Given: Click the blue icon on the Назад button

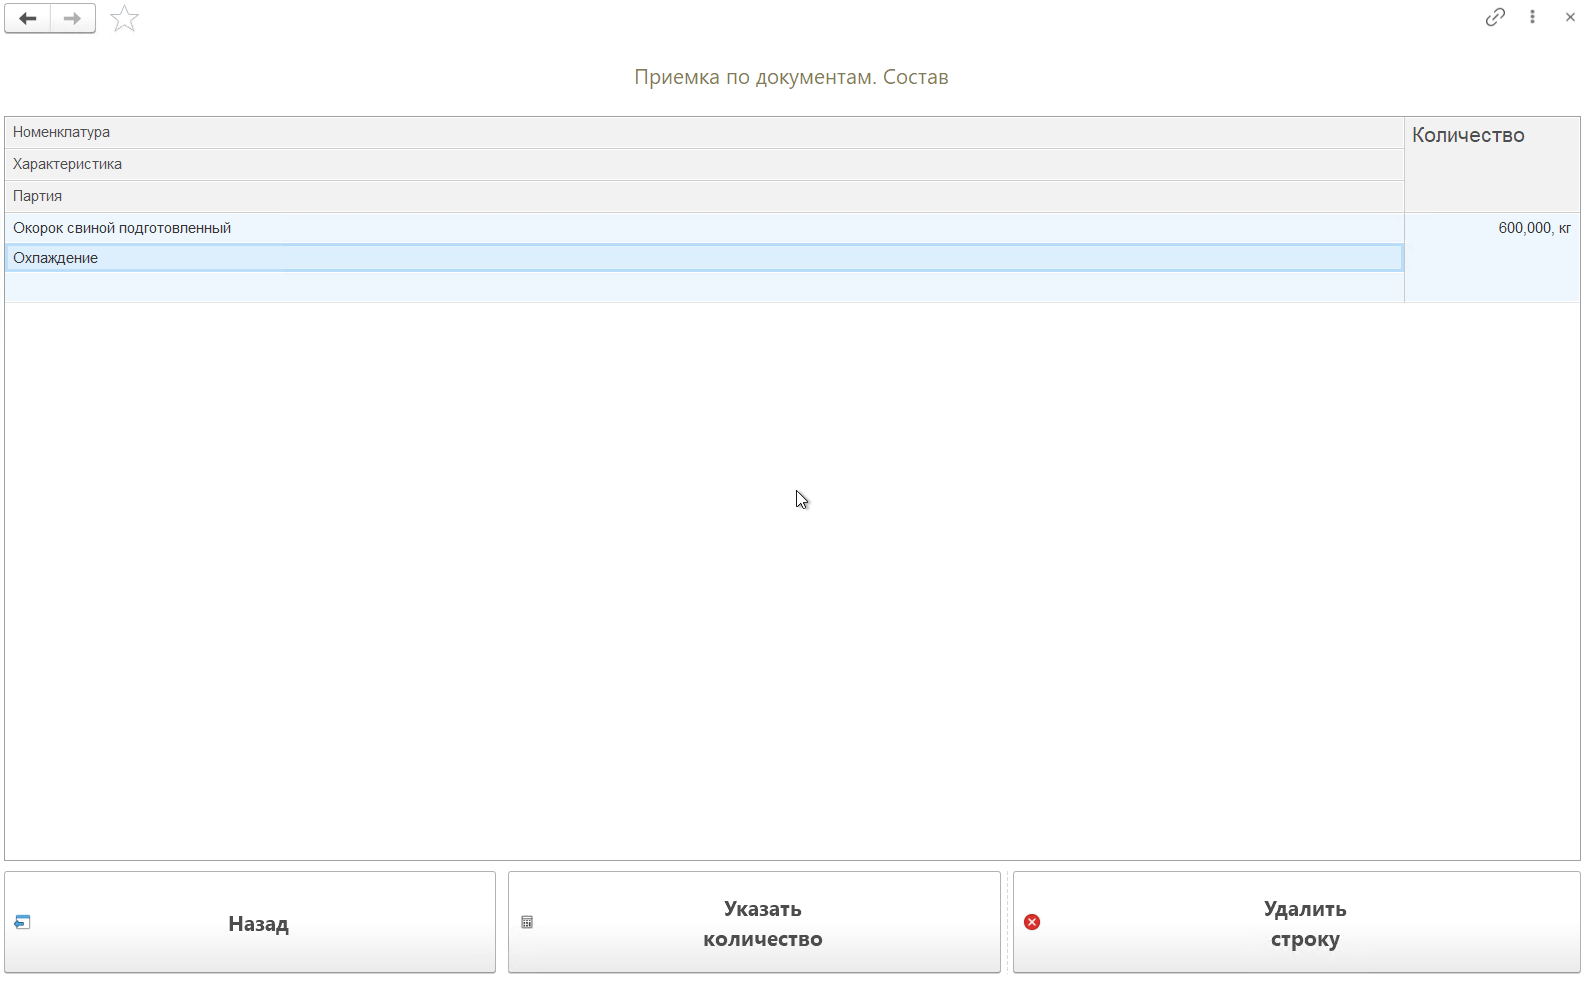Looking at the screenshot, I should [x=22, y=922].
